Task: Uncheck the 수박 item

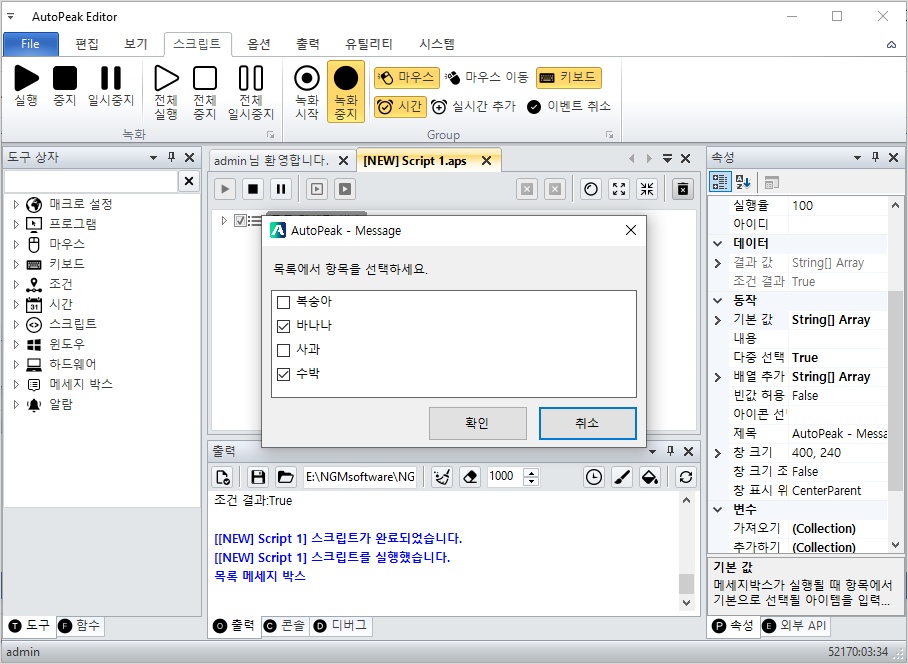Action: pos(283,375)
